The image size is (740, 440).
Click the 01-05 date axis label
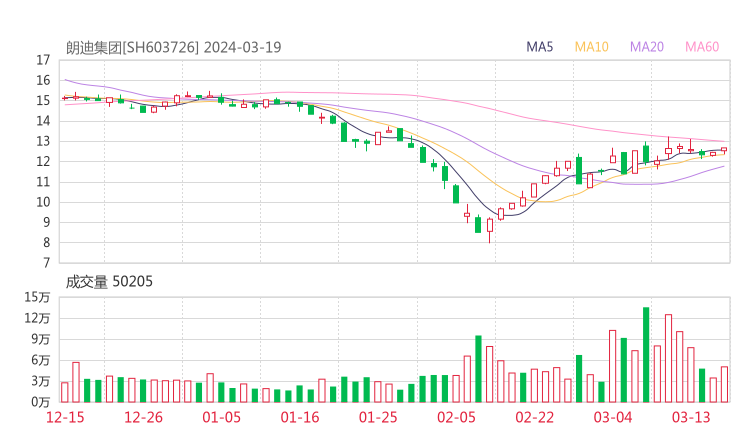pos(221,417)
